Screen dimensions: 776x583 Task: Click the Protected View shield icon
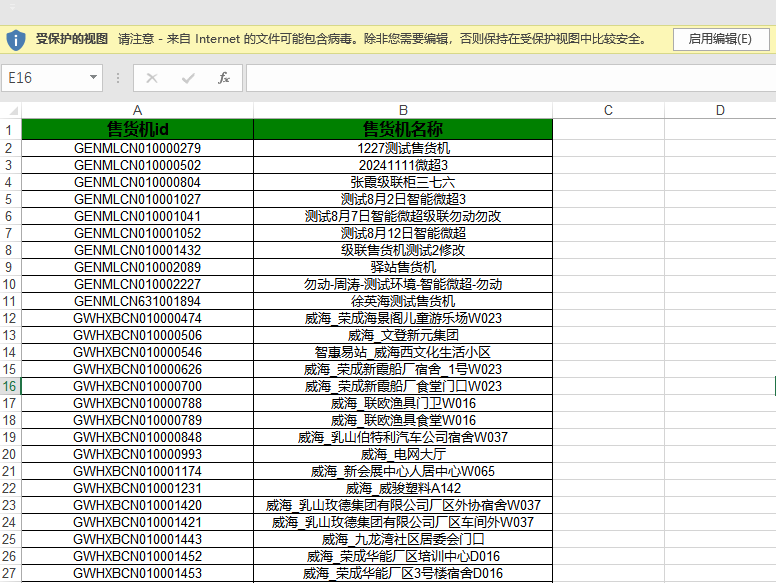(x=16, y=40)
